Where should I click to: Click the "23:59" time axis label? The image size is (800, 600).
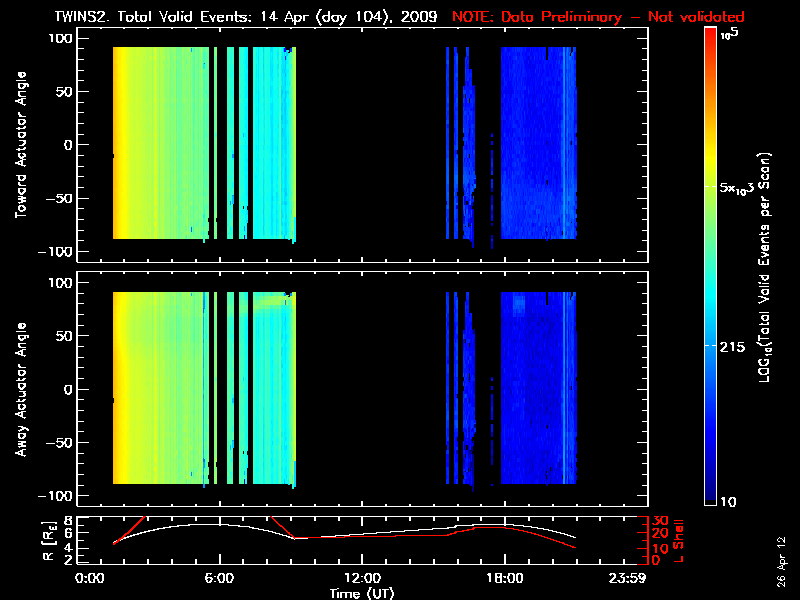[627, 578]
